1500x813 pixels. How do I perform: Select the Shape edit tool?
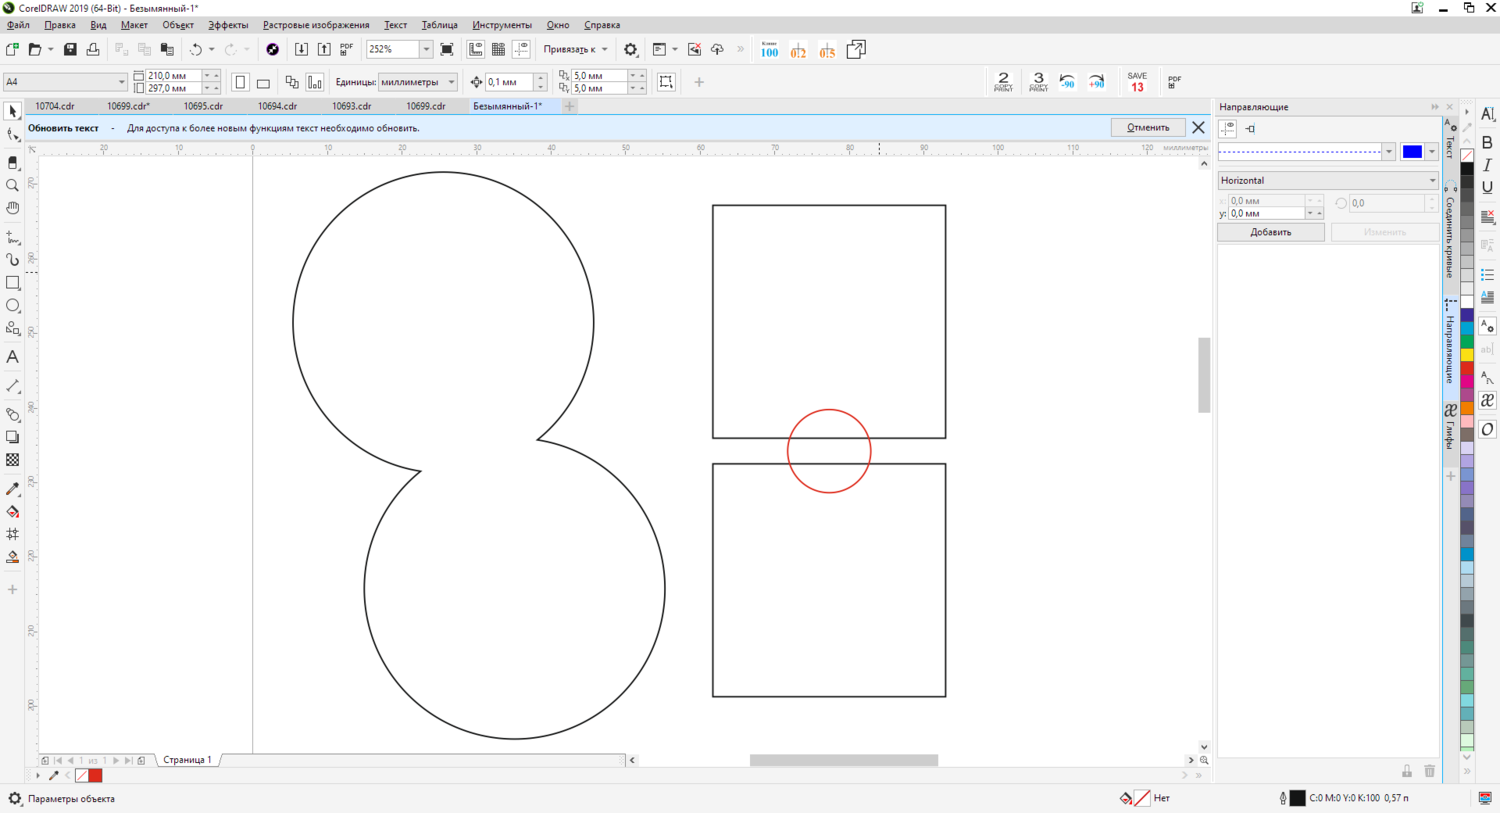(13, 136)
